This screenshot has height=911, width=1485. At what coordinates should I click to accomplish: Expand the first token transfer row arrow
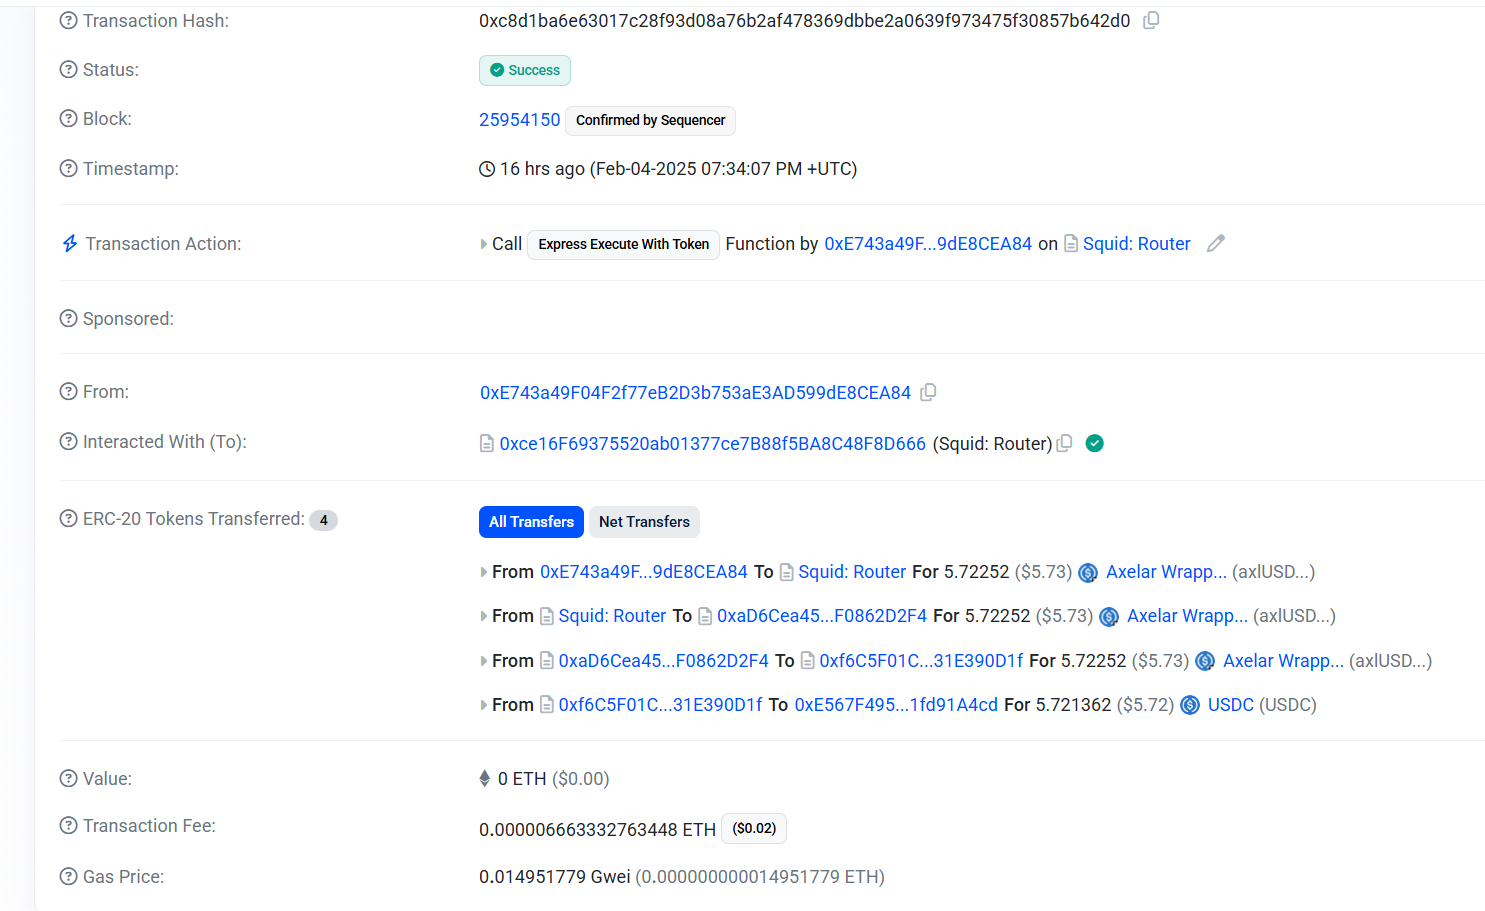(484, 572)
